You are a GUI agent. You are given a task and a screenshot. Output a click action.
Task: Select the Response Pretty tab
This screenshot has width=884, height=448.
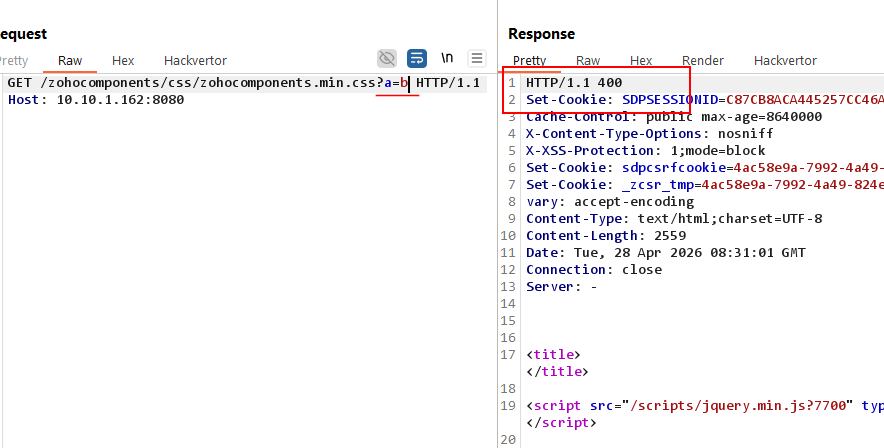pos(529,60)
